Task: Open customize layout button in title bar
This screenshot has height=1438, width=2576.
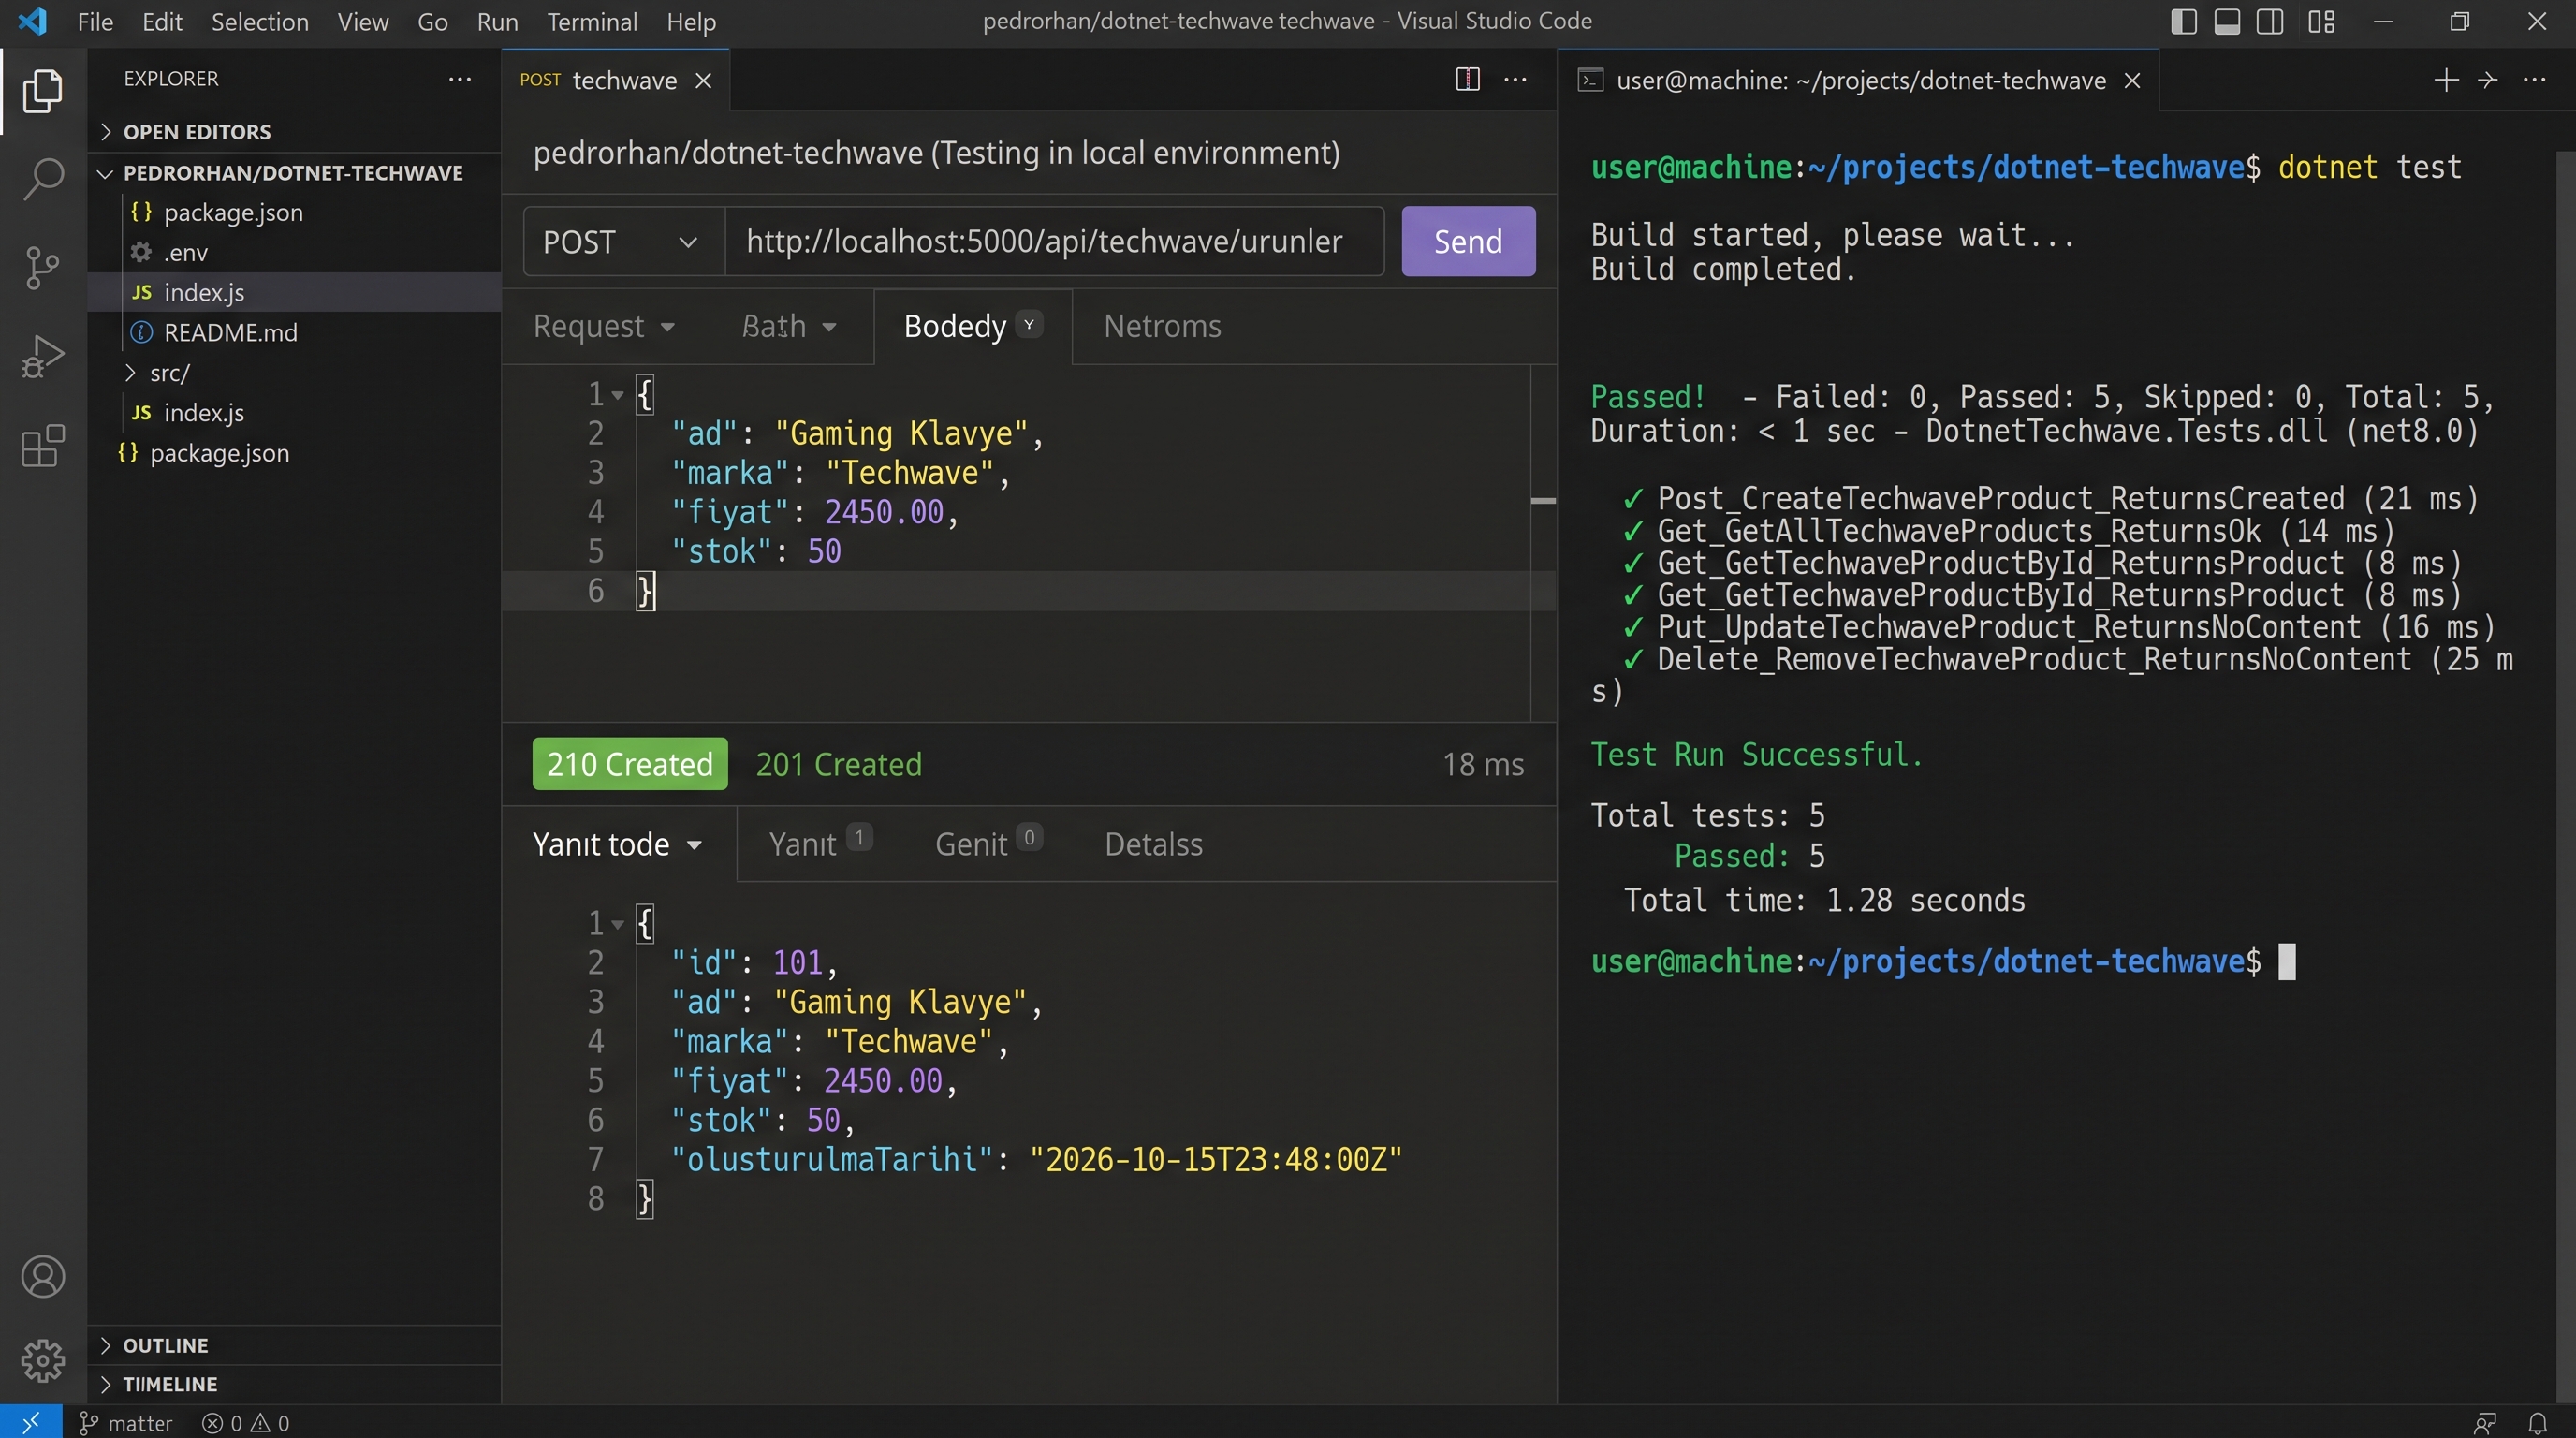Action: tap(2322, 21)
